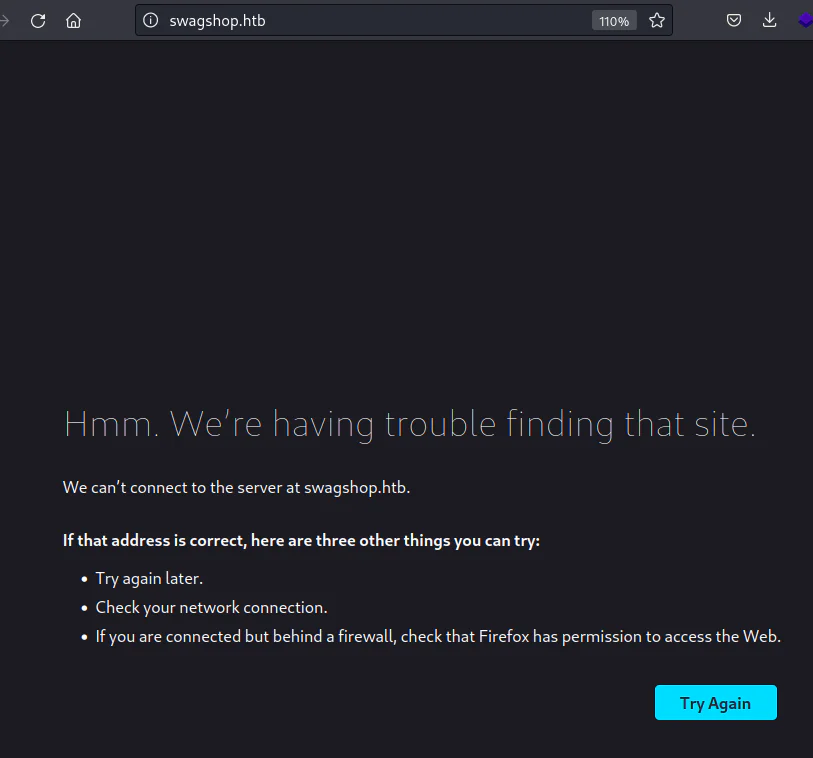This screenshot has height=758, width=813.
Task: Open the Downloads panel icon
Action: click(x=769, y=20)
